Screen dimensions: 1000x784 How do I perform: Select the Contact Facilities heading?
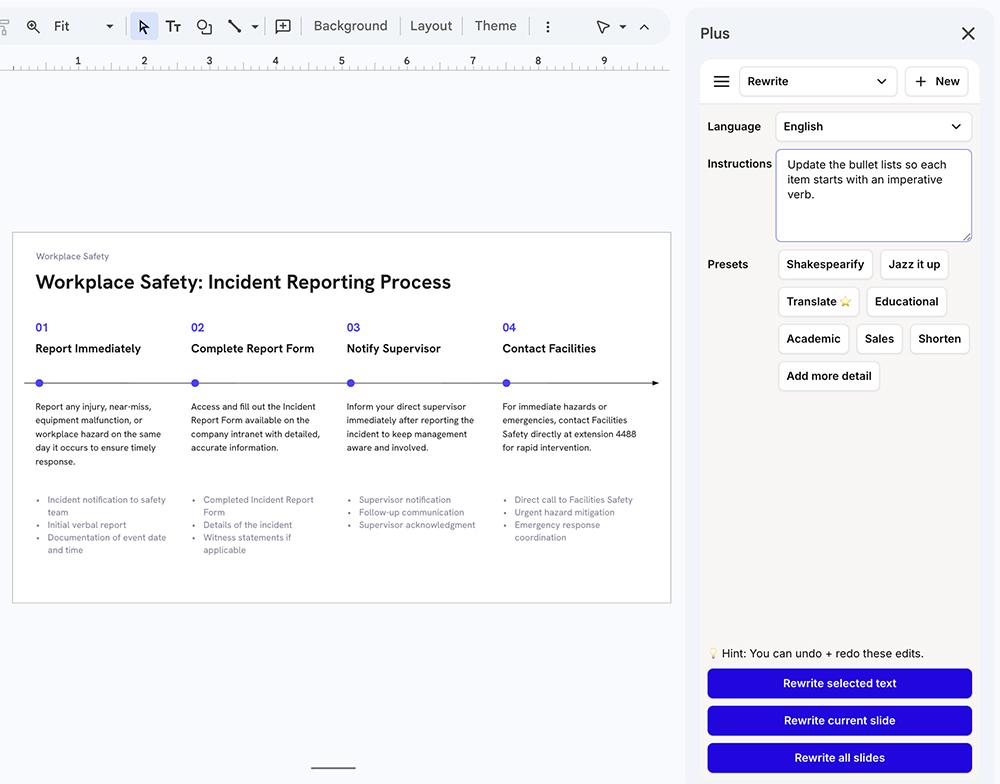tap(549, 348)
